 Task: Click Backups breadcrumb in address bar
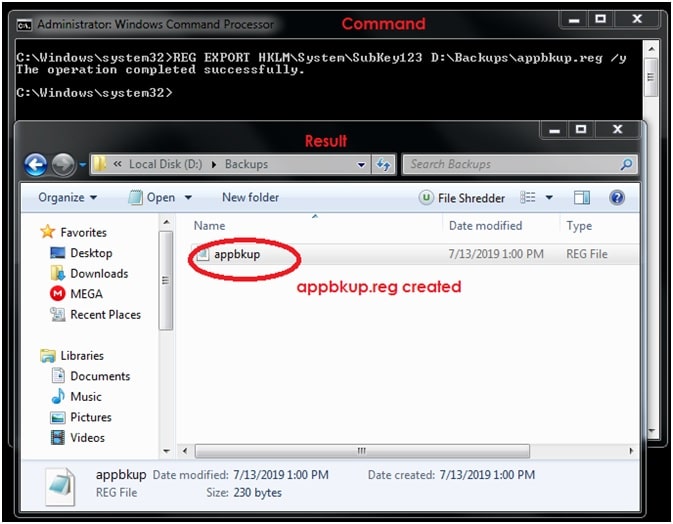coord(246,164)
